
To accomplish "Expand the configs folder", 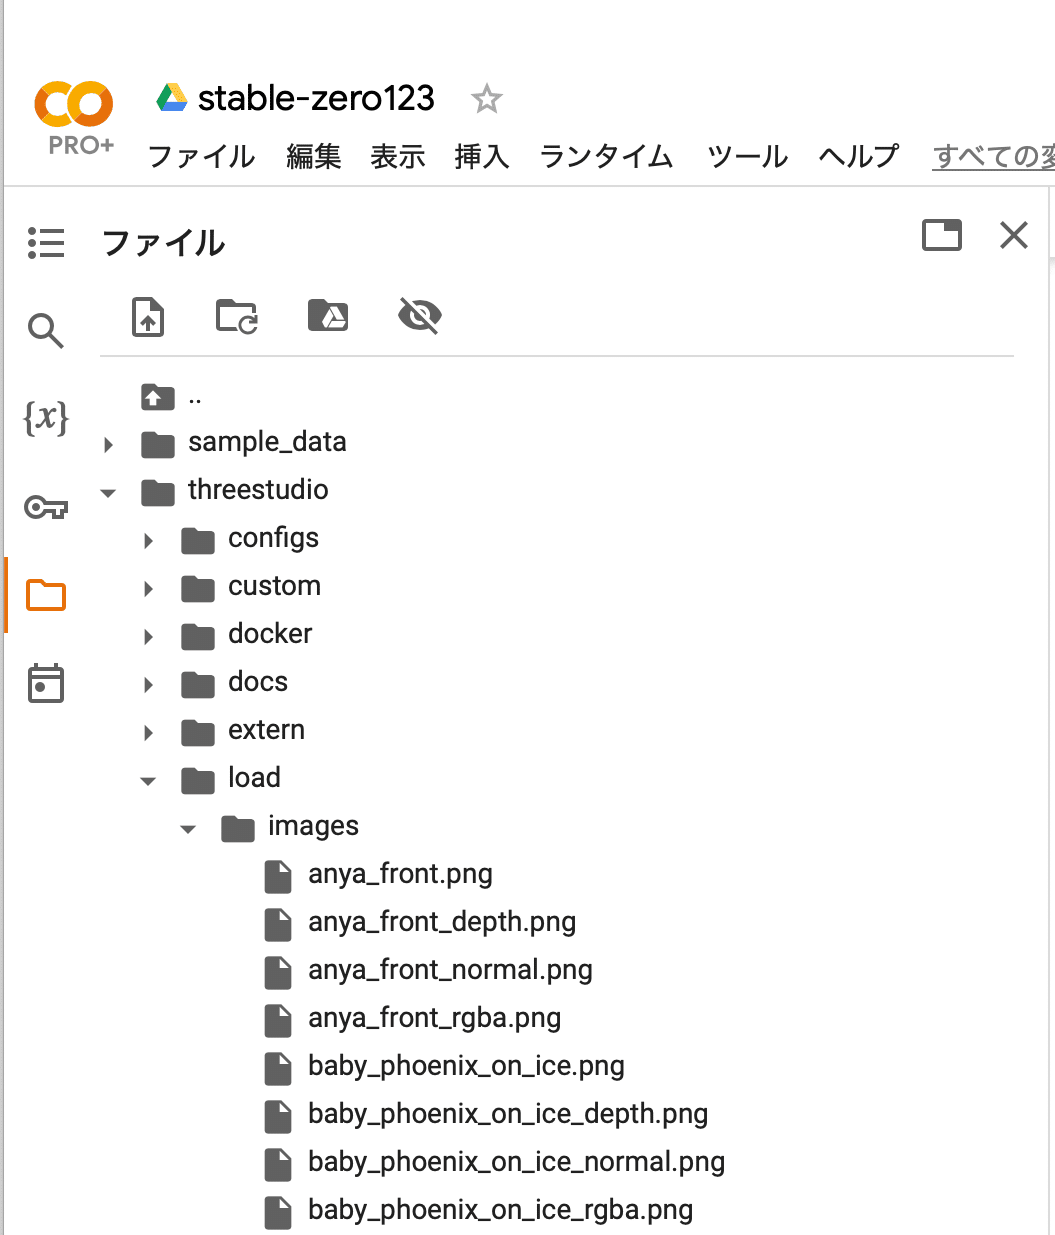I will click(x=147, y=540).
